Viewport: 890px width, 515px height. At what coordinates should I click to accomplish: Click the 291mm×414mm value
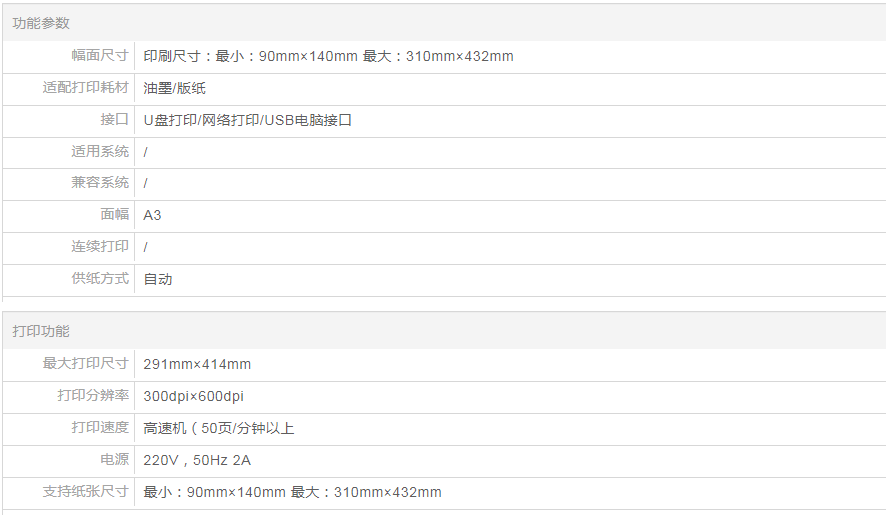[x=197, y=364]
